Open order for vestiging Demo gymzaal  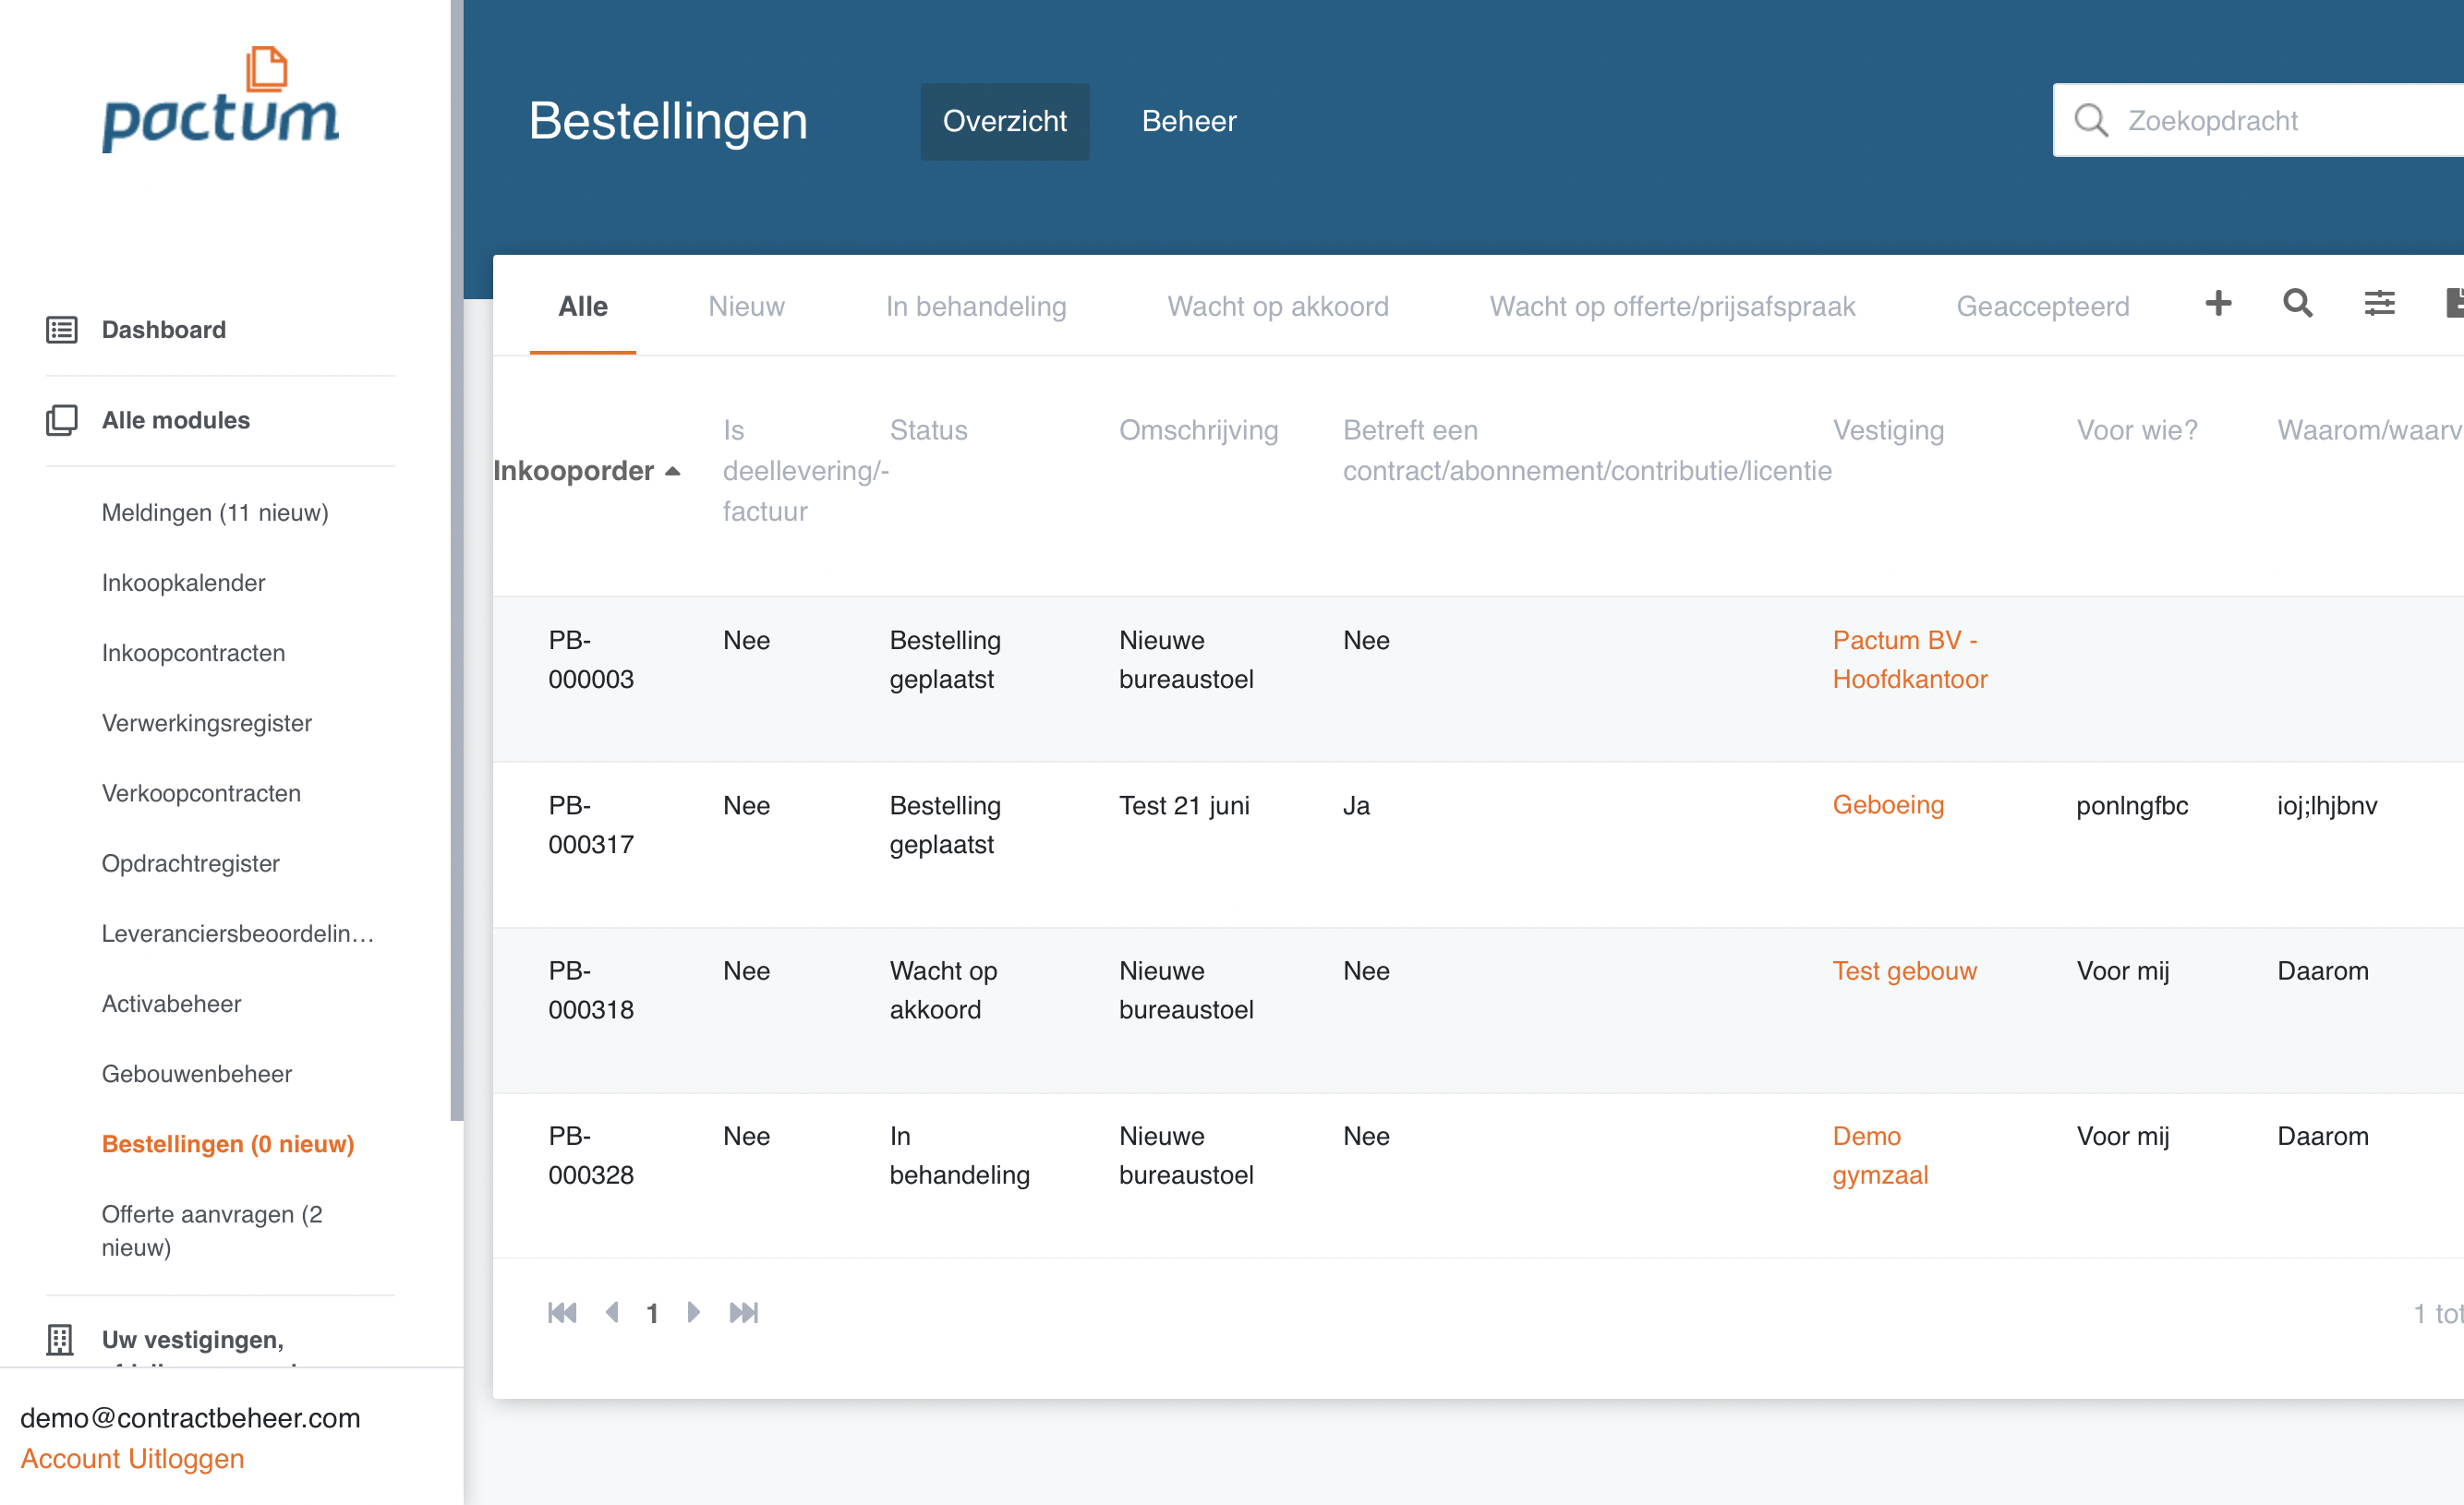pos(1880,1155)
